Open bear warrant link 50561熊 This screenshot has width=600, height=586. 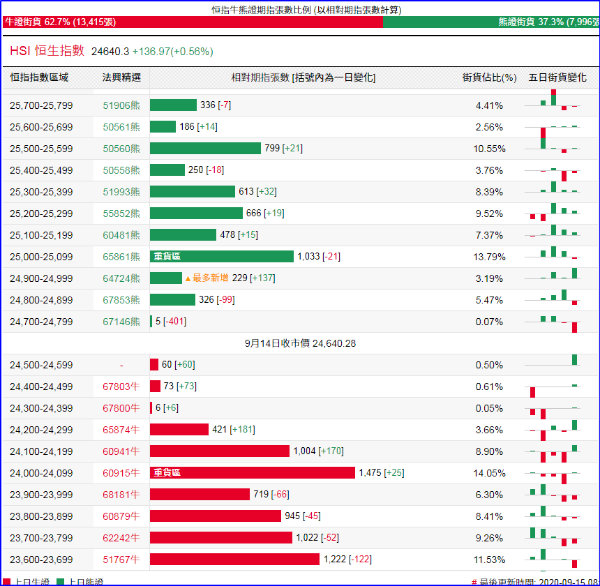(x=121, y=127)
